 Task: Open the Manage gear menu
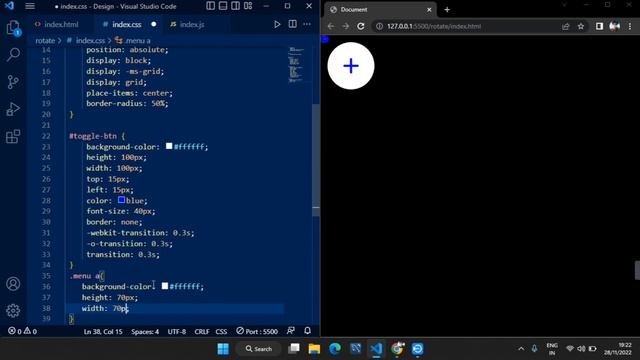(13, 311)
